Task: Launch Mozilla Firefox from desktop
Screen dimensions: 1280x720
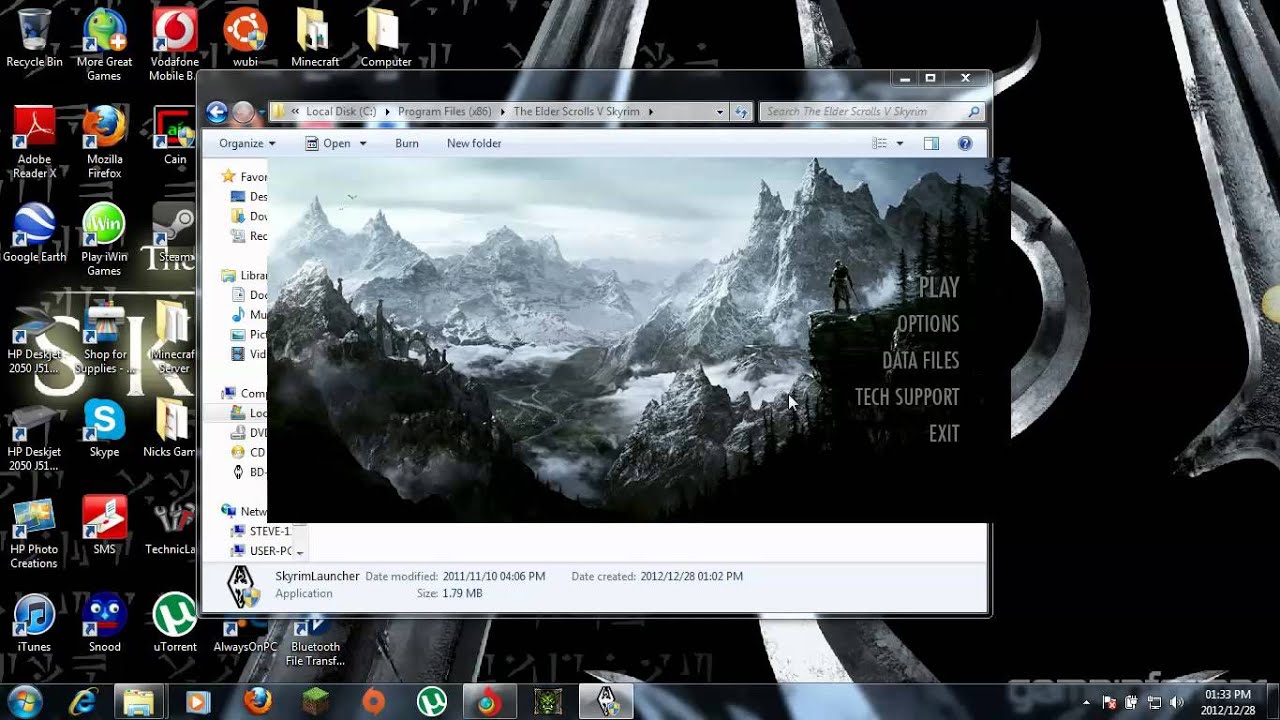Action: click(x=104, y=143)
